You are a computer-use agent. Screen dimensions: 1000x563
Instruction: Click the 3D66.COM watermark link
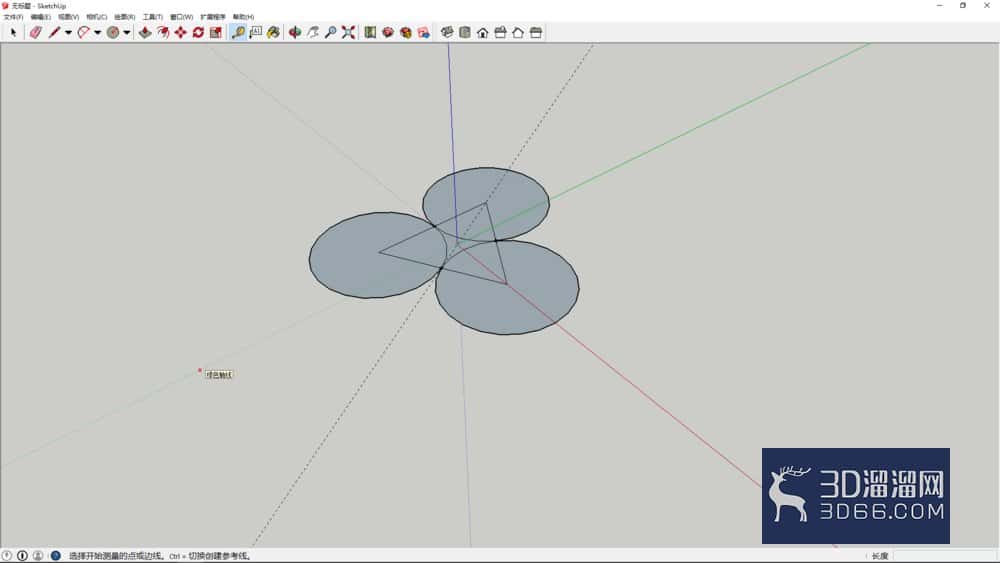pos(882,511)
